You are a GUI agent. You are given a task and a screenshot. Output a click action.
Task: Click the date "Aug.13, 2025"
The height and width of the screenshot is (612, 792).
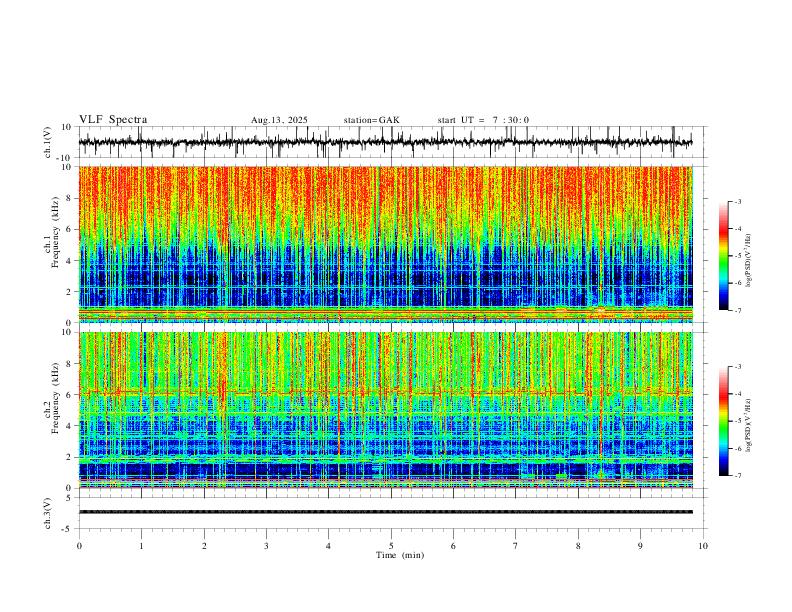[x=279, y=120]
